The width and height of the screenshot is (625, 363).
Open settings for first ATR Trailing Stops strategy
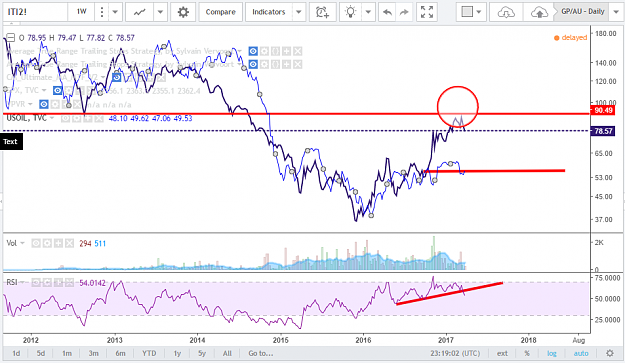pos(264,51)
